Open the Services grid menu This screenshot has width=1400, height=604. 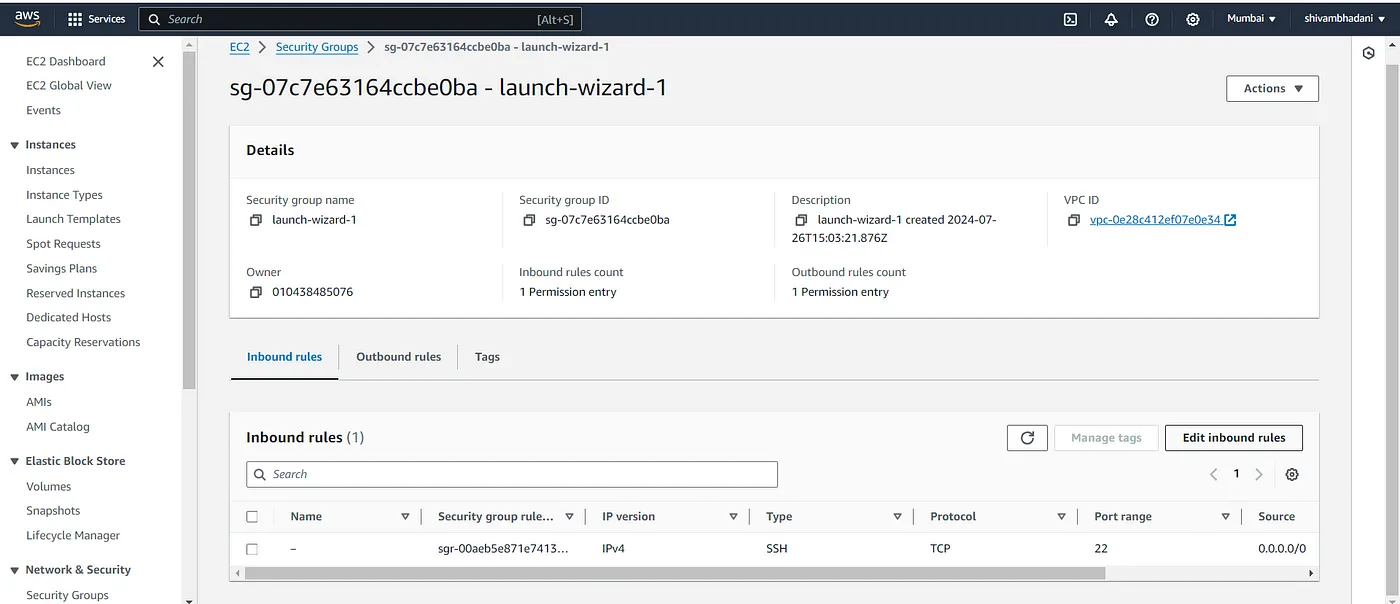coord(96,19)
